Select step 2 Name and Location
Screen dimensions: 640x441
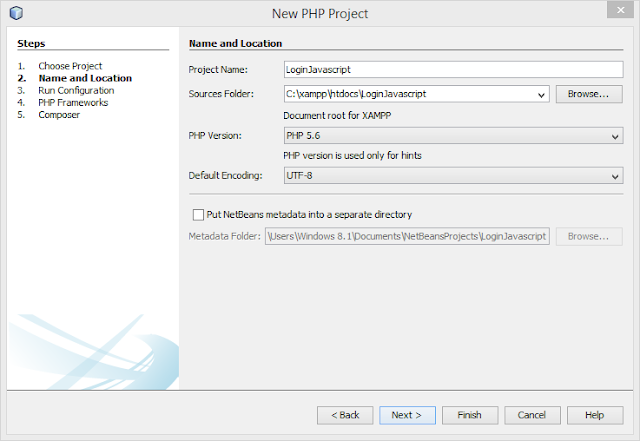coord(85,78)
